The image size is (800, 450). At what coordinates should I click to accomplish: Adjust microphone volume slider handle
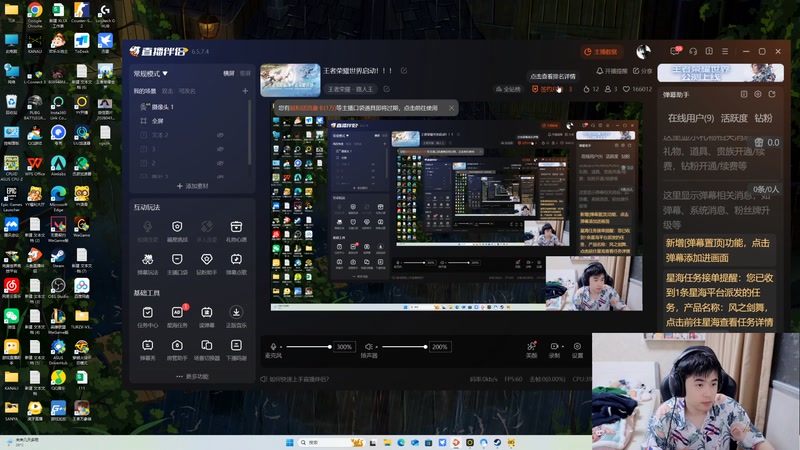point(330,347)
